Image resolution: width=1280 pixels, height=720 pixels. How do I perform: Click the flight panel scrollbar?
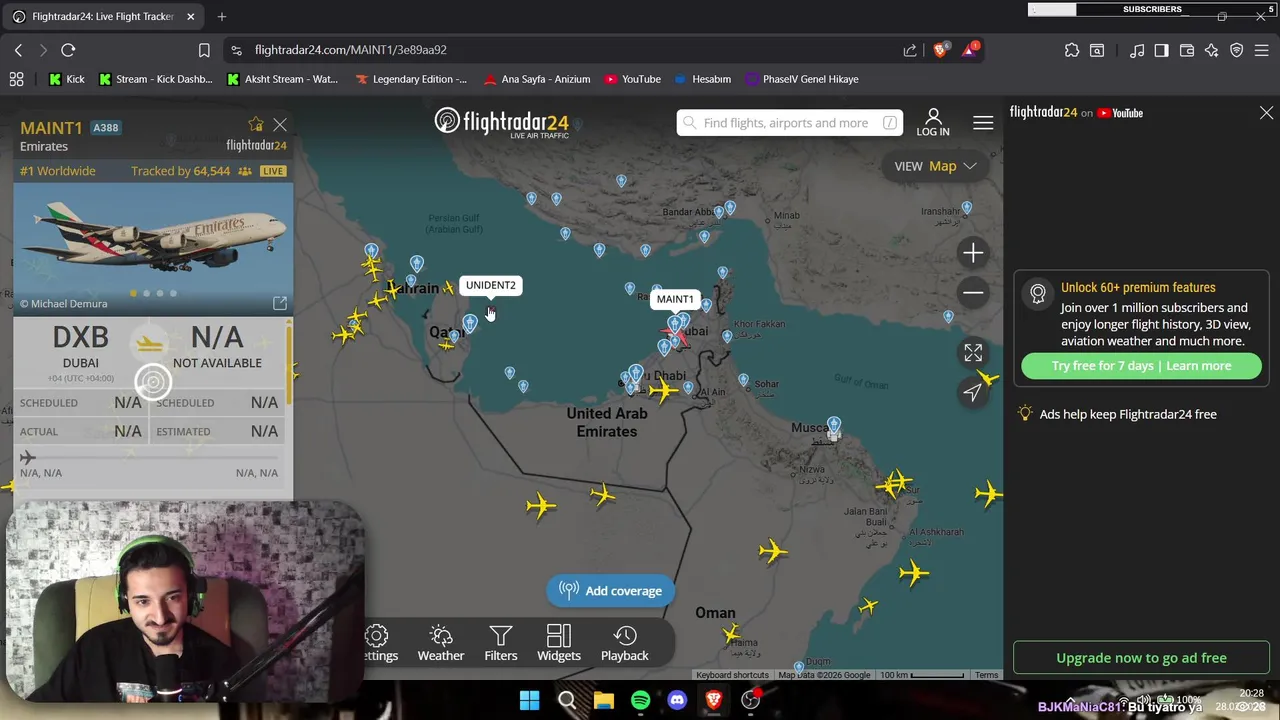pyautogui.click(x=289, y=364)
